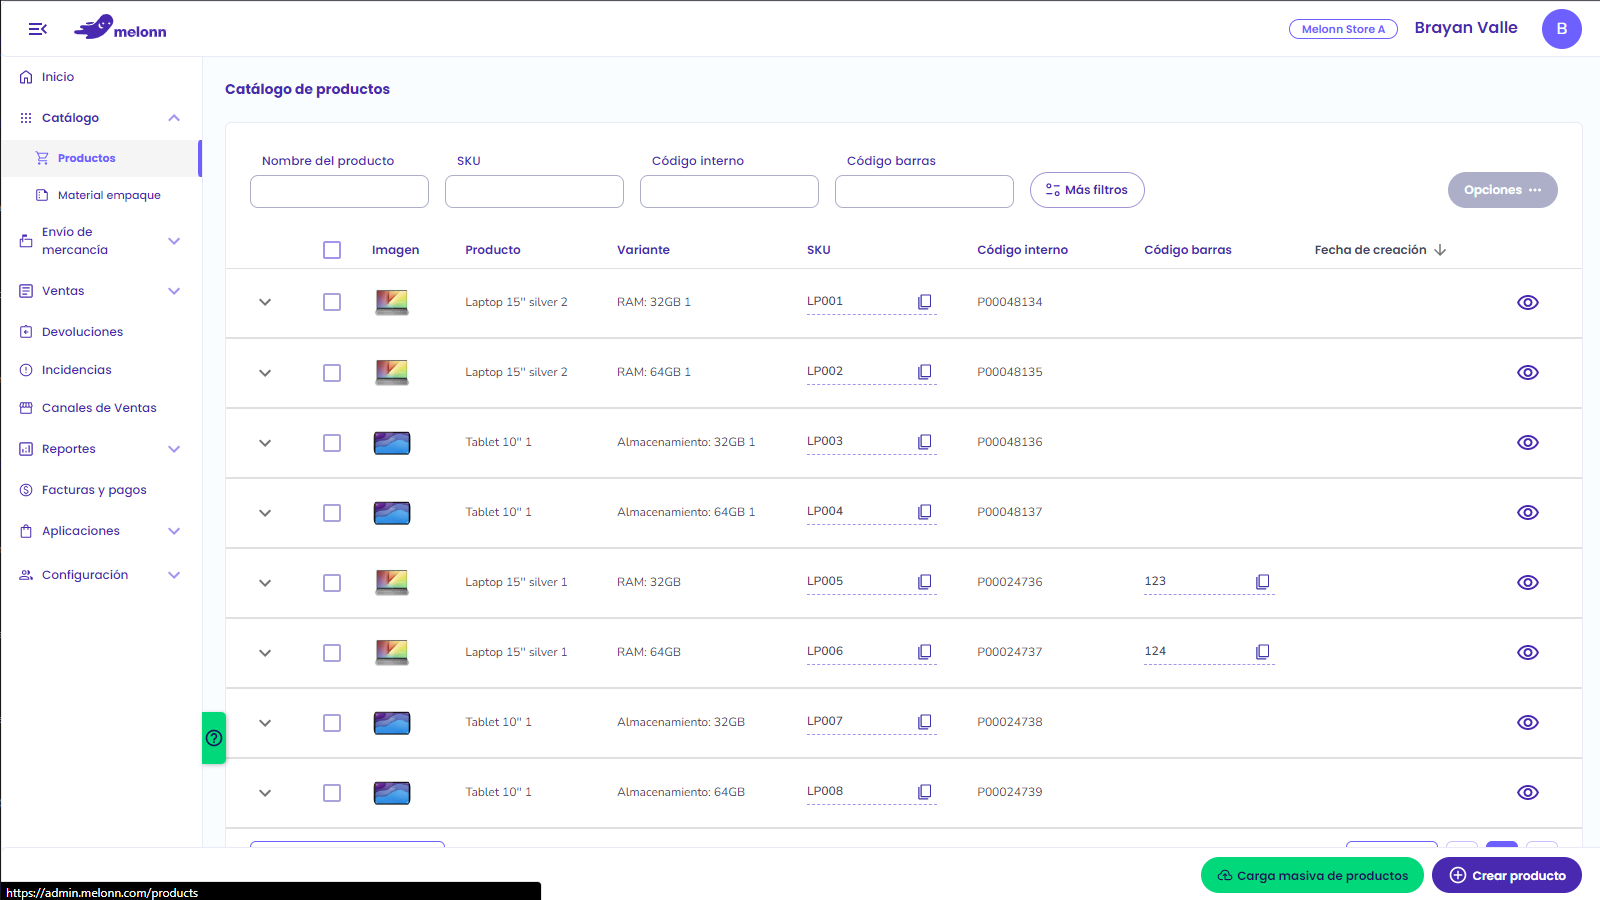Image resolution: width=1600 pixels, height=900 pixels.
Task: View product details for LP002 eye icon
Action: click(x=1528, y=372)
